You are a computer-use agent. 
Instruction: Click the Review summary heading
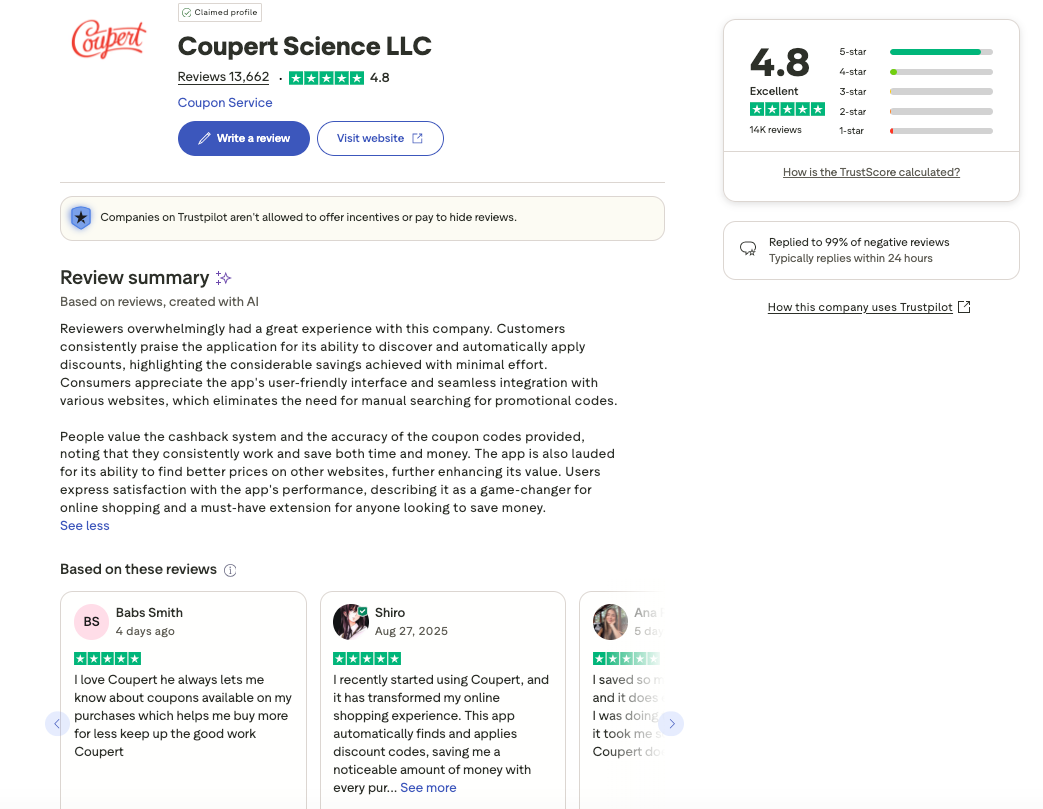click(x=134, y=277)
